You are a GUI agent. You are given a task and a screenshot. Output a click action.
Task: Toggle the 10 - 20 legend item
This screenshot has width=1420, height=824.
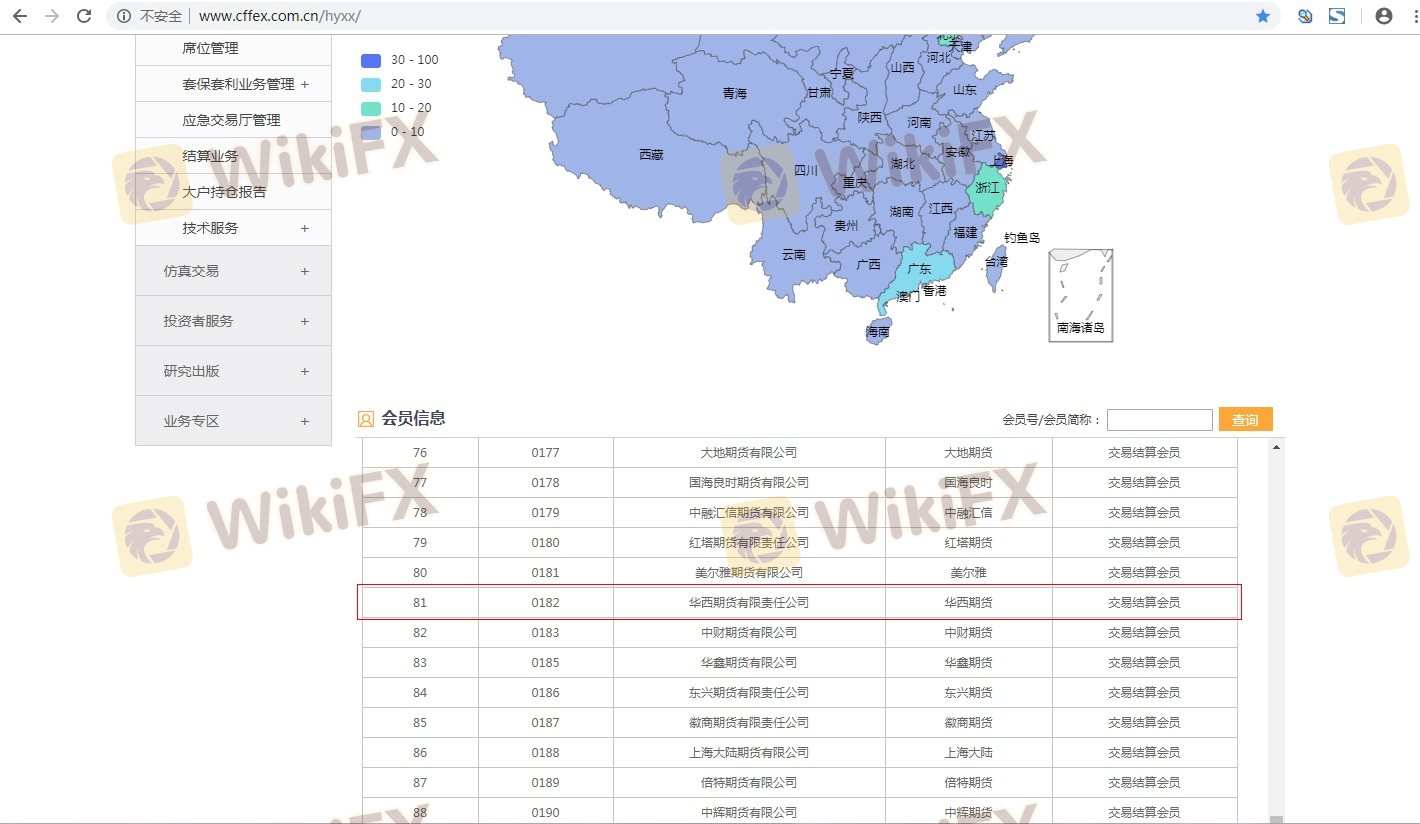pos(400,108)
